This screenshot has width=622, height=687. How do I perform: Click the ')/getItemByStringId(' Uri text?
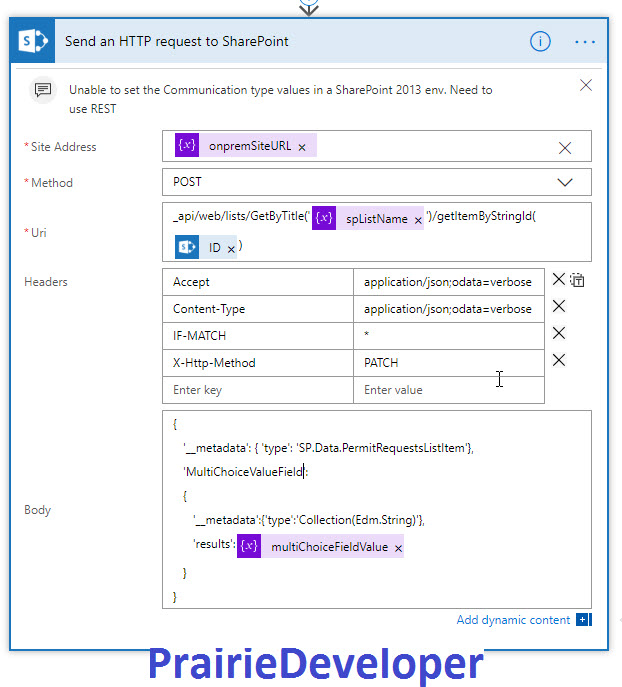[481, 216]
